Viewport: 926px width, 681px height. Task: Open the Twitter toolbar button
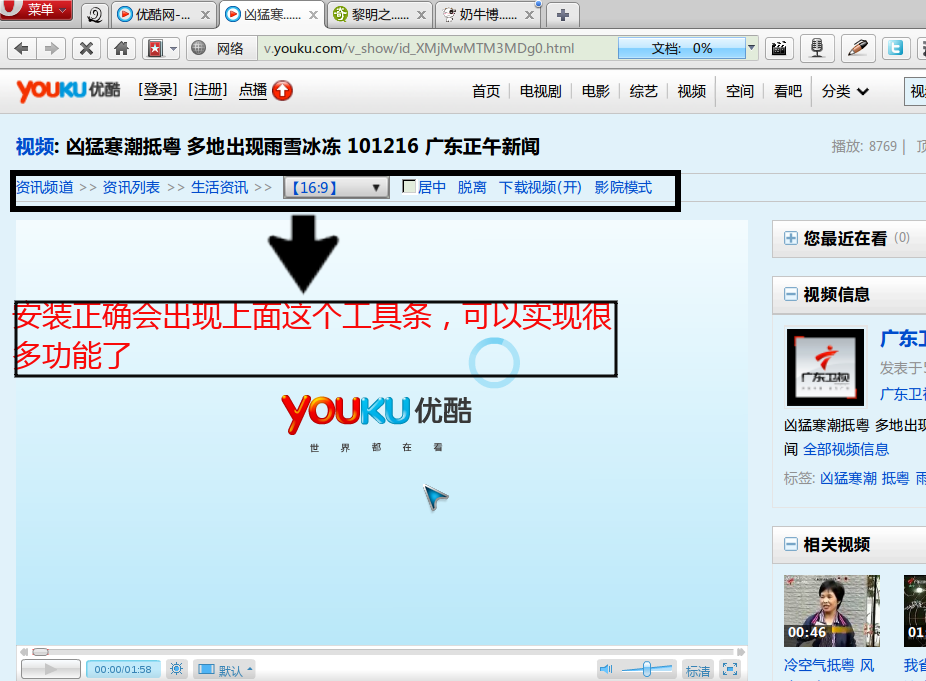point(895,48)
